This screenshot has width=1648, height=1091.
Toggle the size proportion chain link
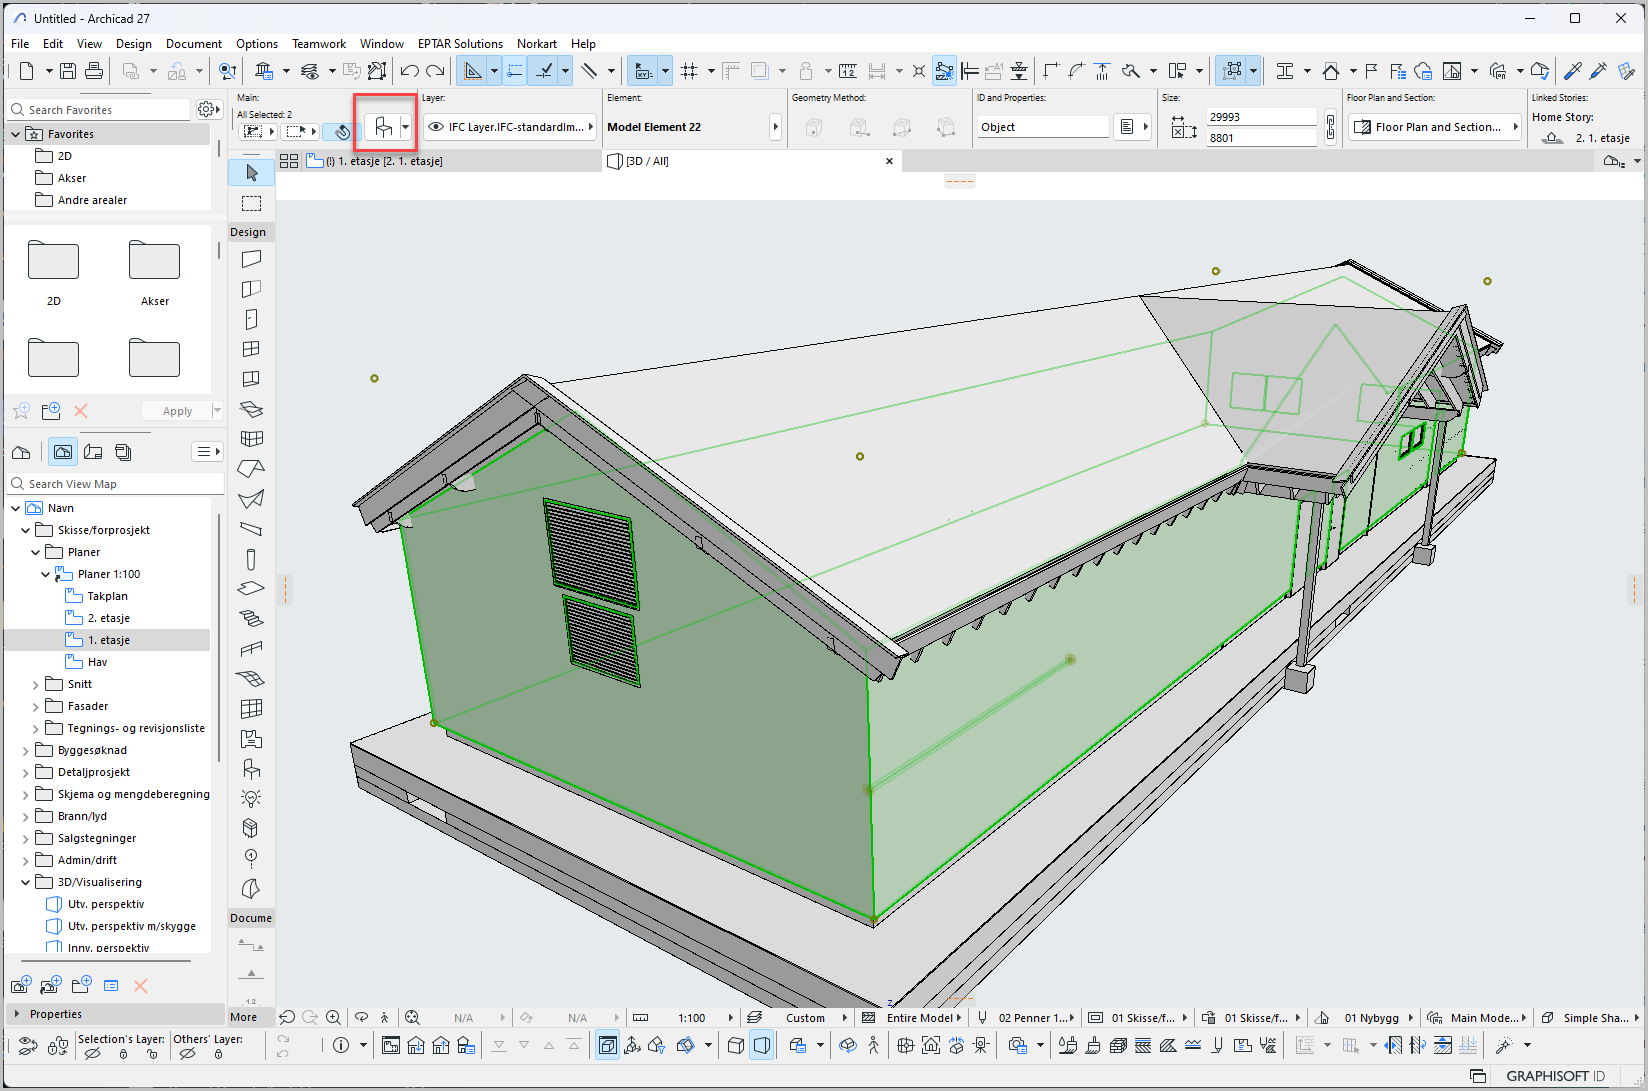[1329, 127]
